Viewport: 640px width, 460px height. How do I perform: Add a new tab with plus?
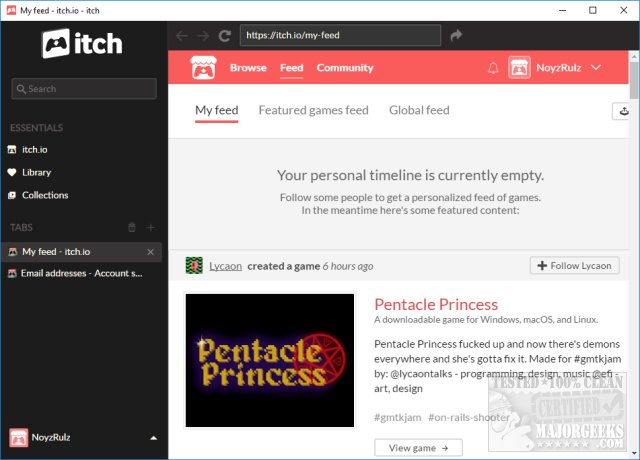(x=151, y=228)
